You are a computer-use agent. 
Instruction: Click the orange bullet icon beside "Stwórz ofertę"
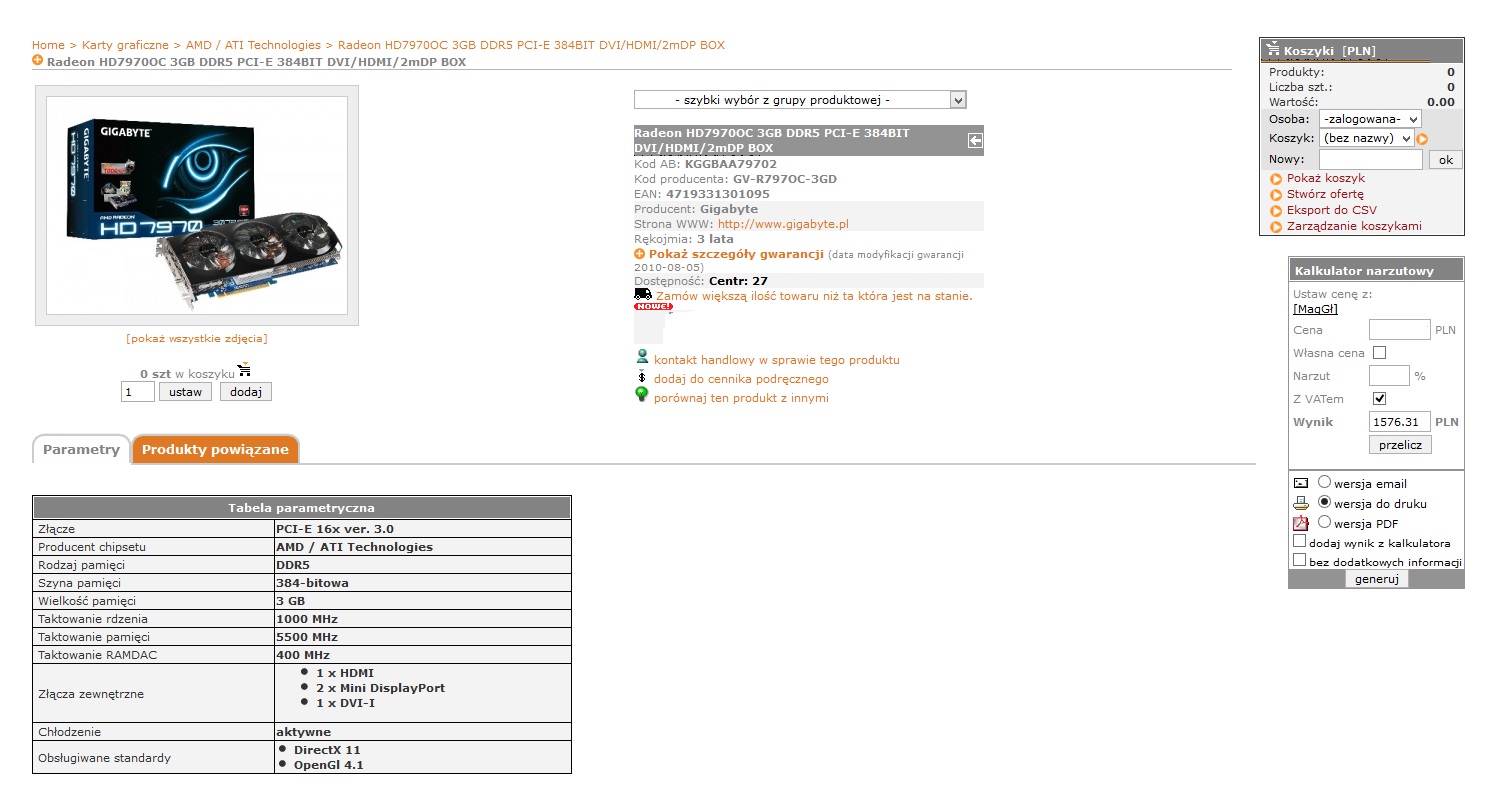tap(1276, 195)
